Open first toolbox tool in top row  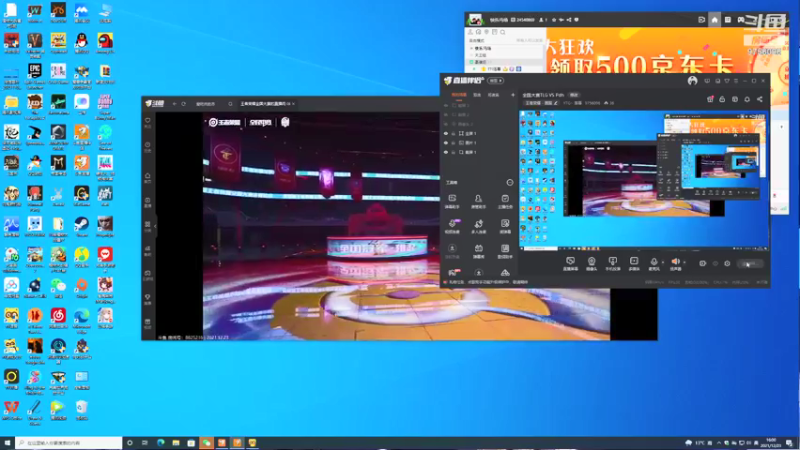pos(452,201)
